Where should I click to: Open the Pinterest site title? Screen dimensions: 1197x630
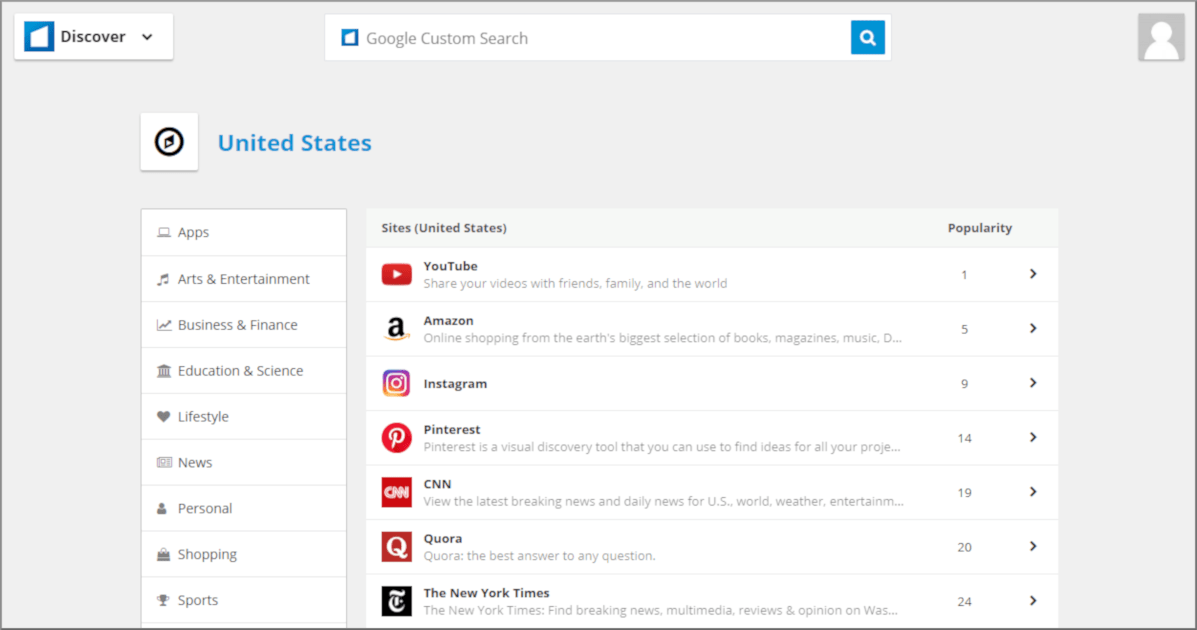point(452,429)
